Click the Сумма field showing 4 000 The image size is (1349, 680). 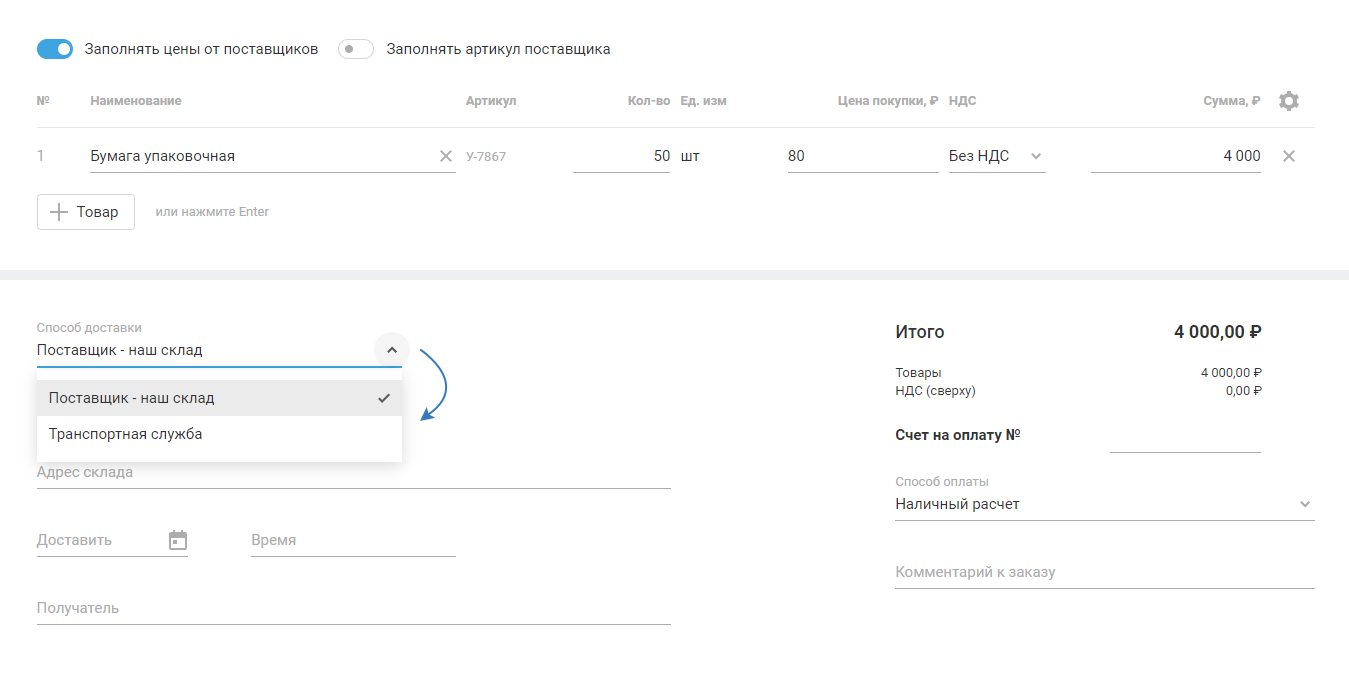1175,156
